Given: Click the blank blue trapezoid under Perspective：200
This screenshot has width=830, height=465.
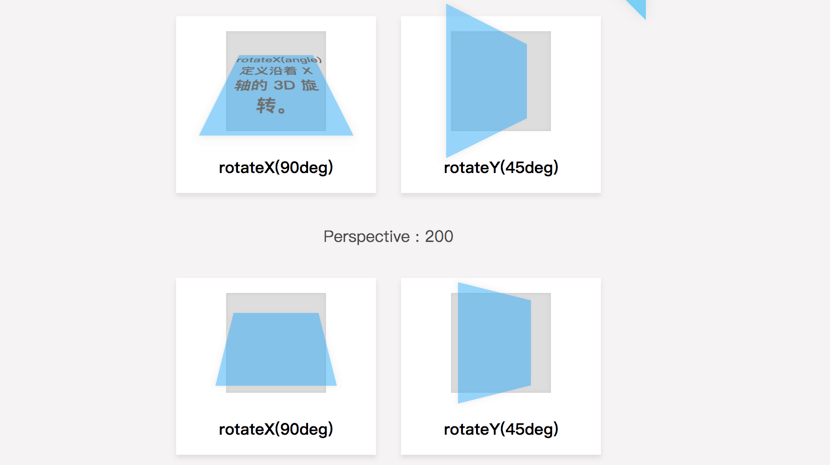Looking at the screenshot, I should (x=276, y=350).
